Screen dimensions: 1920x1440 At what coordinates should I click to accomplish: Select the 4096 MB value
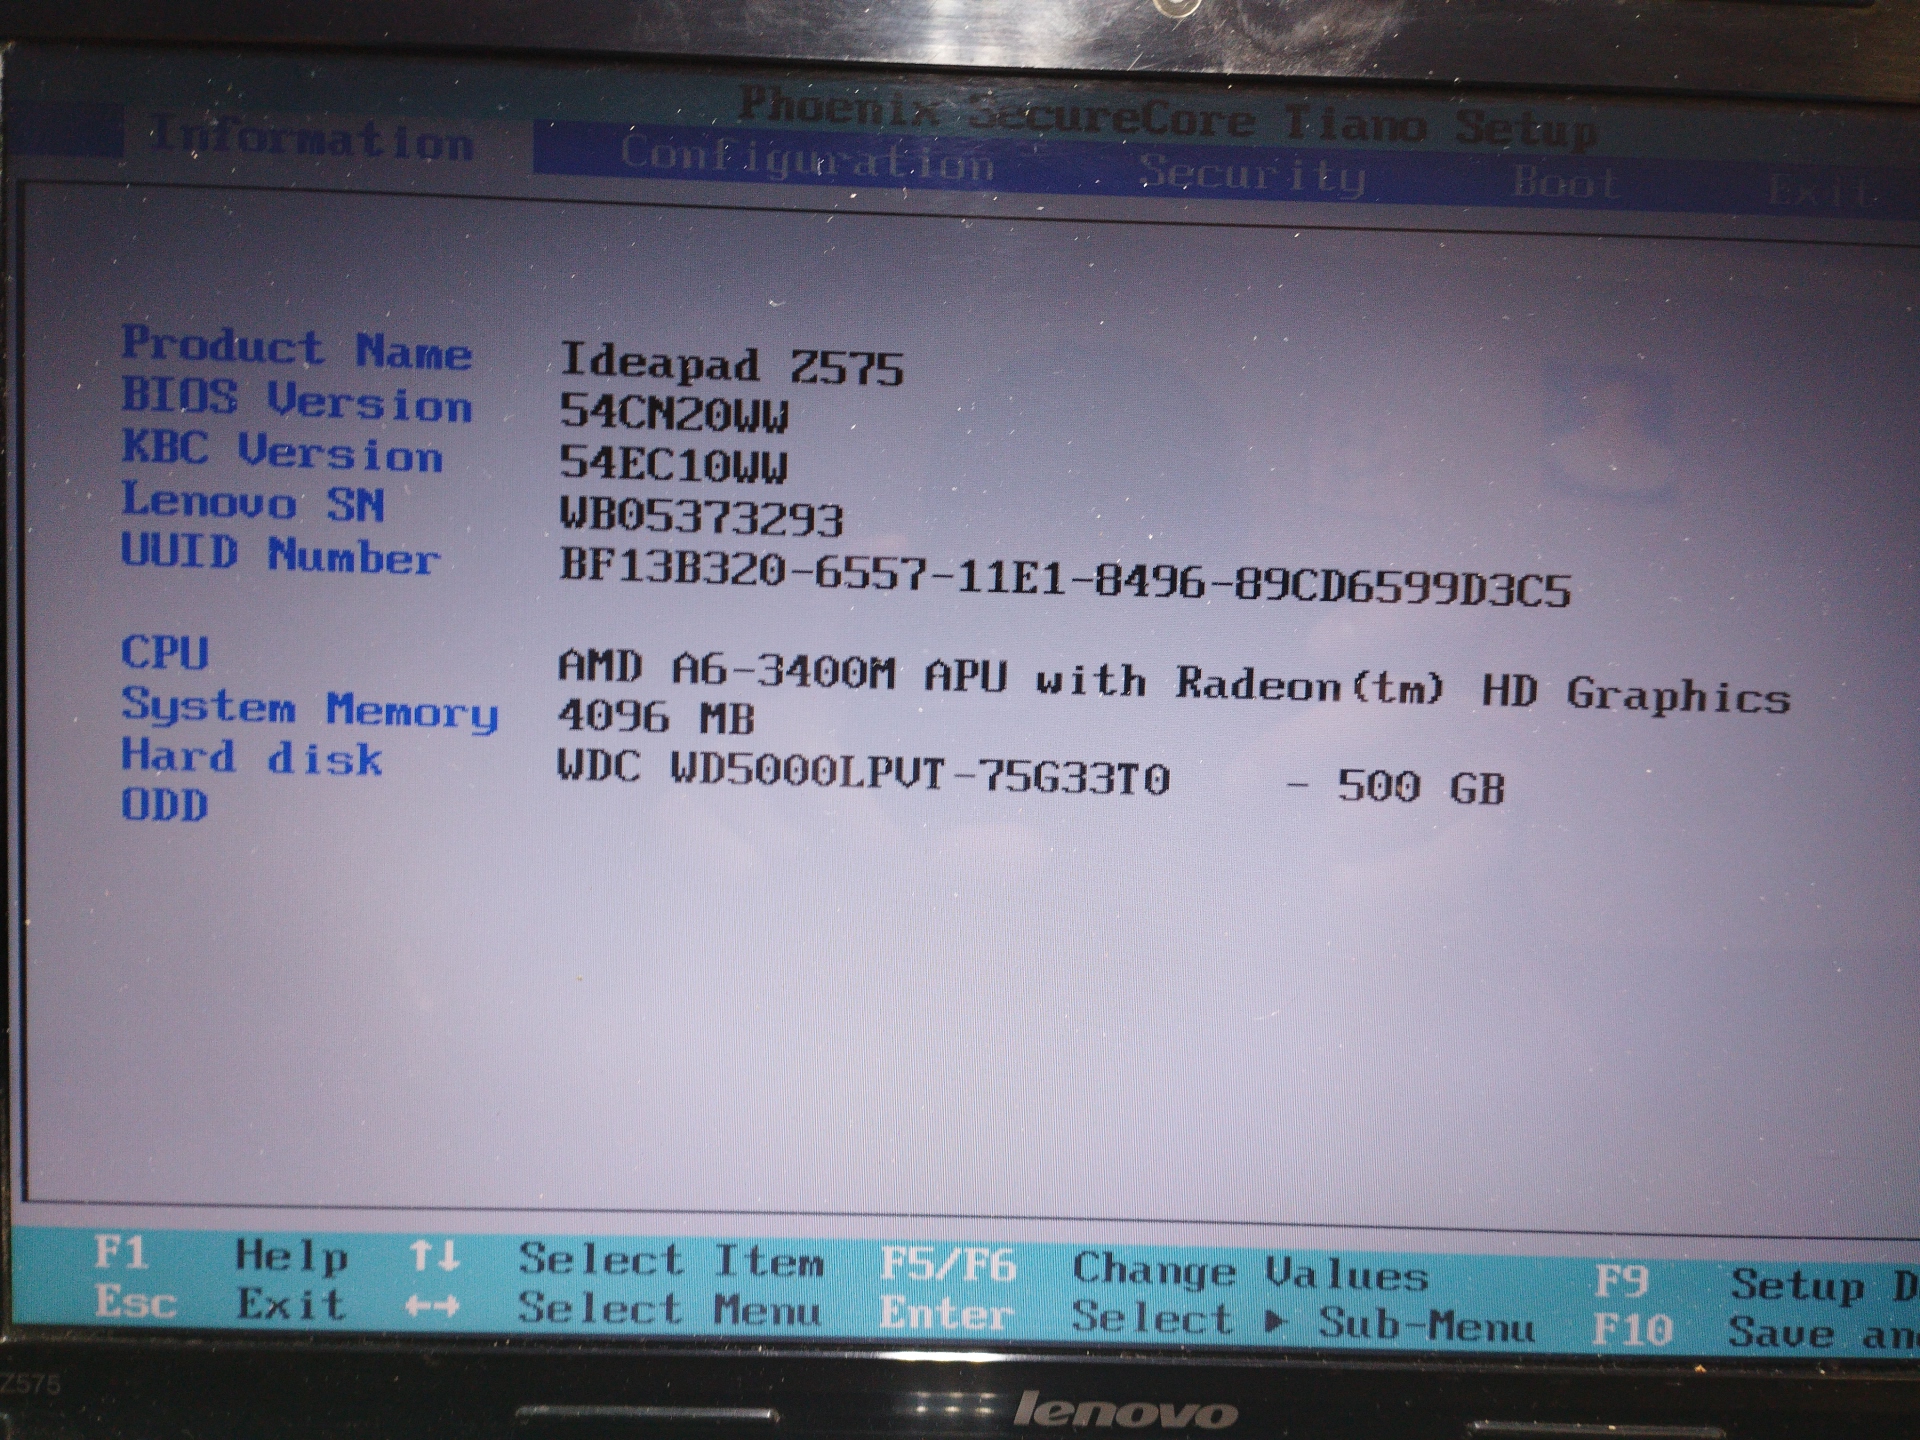(x=656, y=717)
